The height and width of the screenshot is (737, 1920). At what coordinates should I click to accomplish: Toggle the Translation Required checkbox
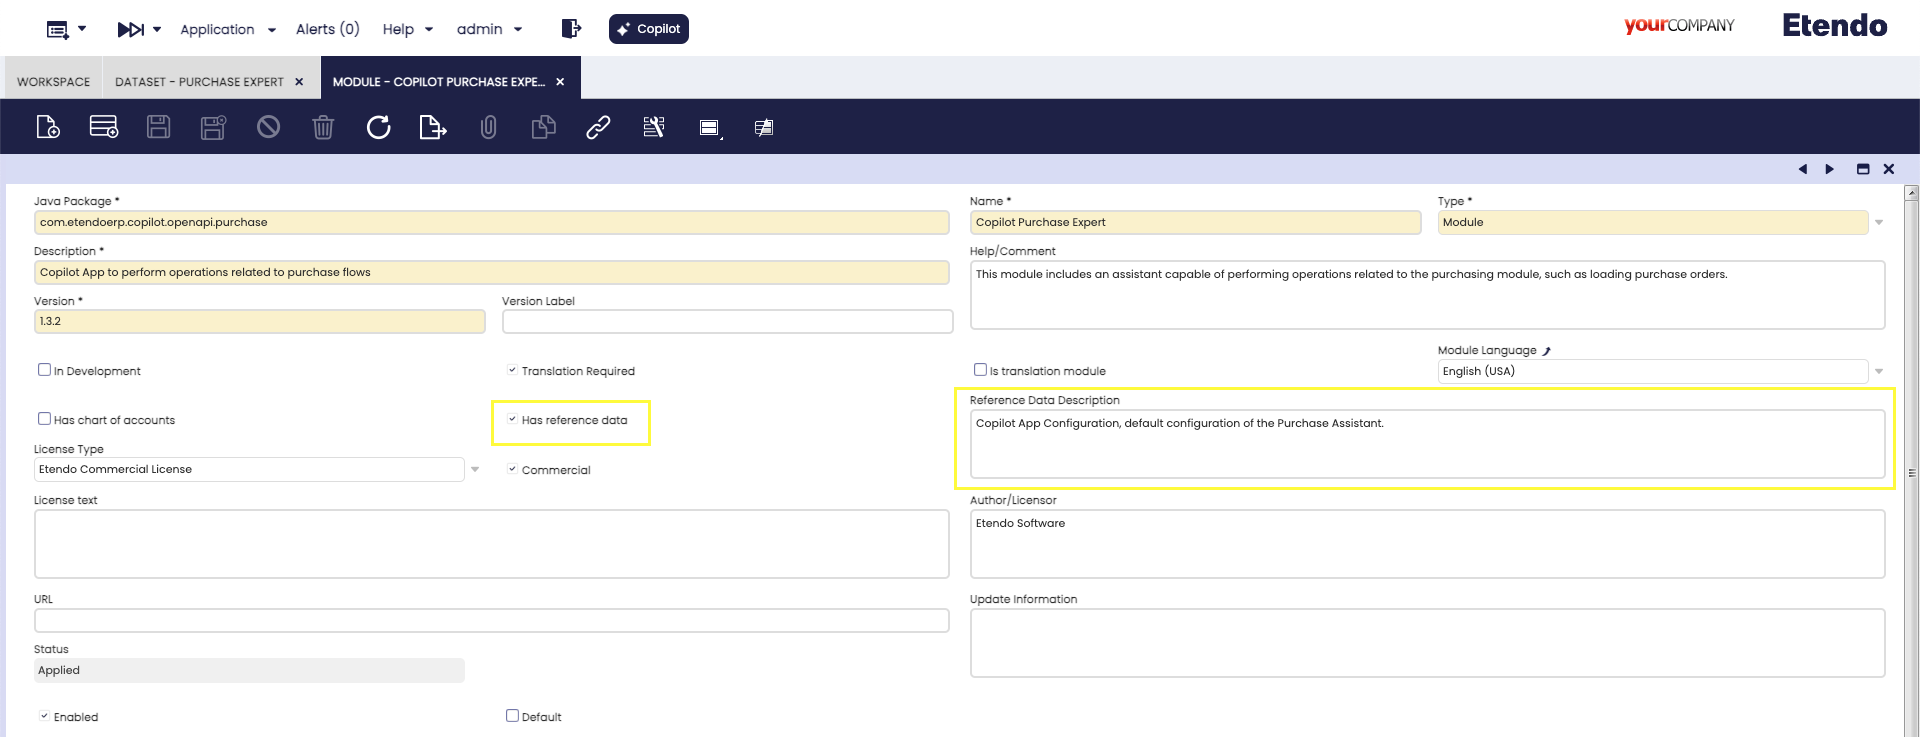tap(512, 370)
